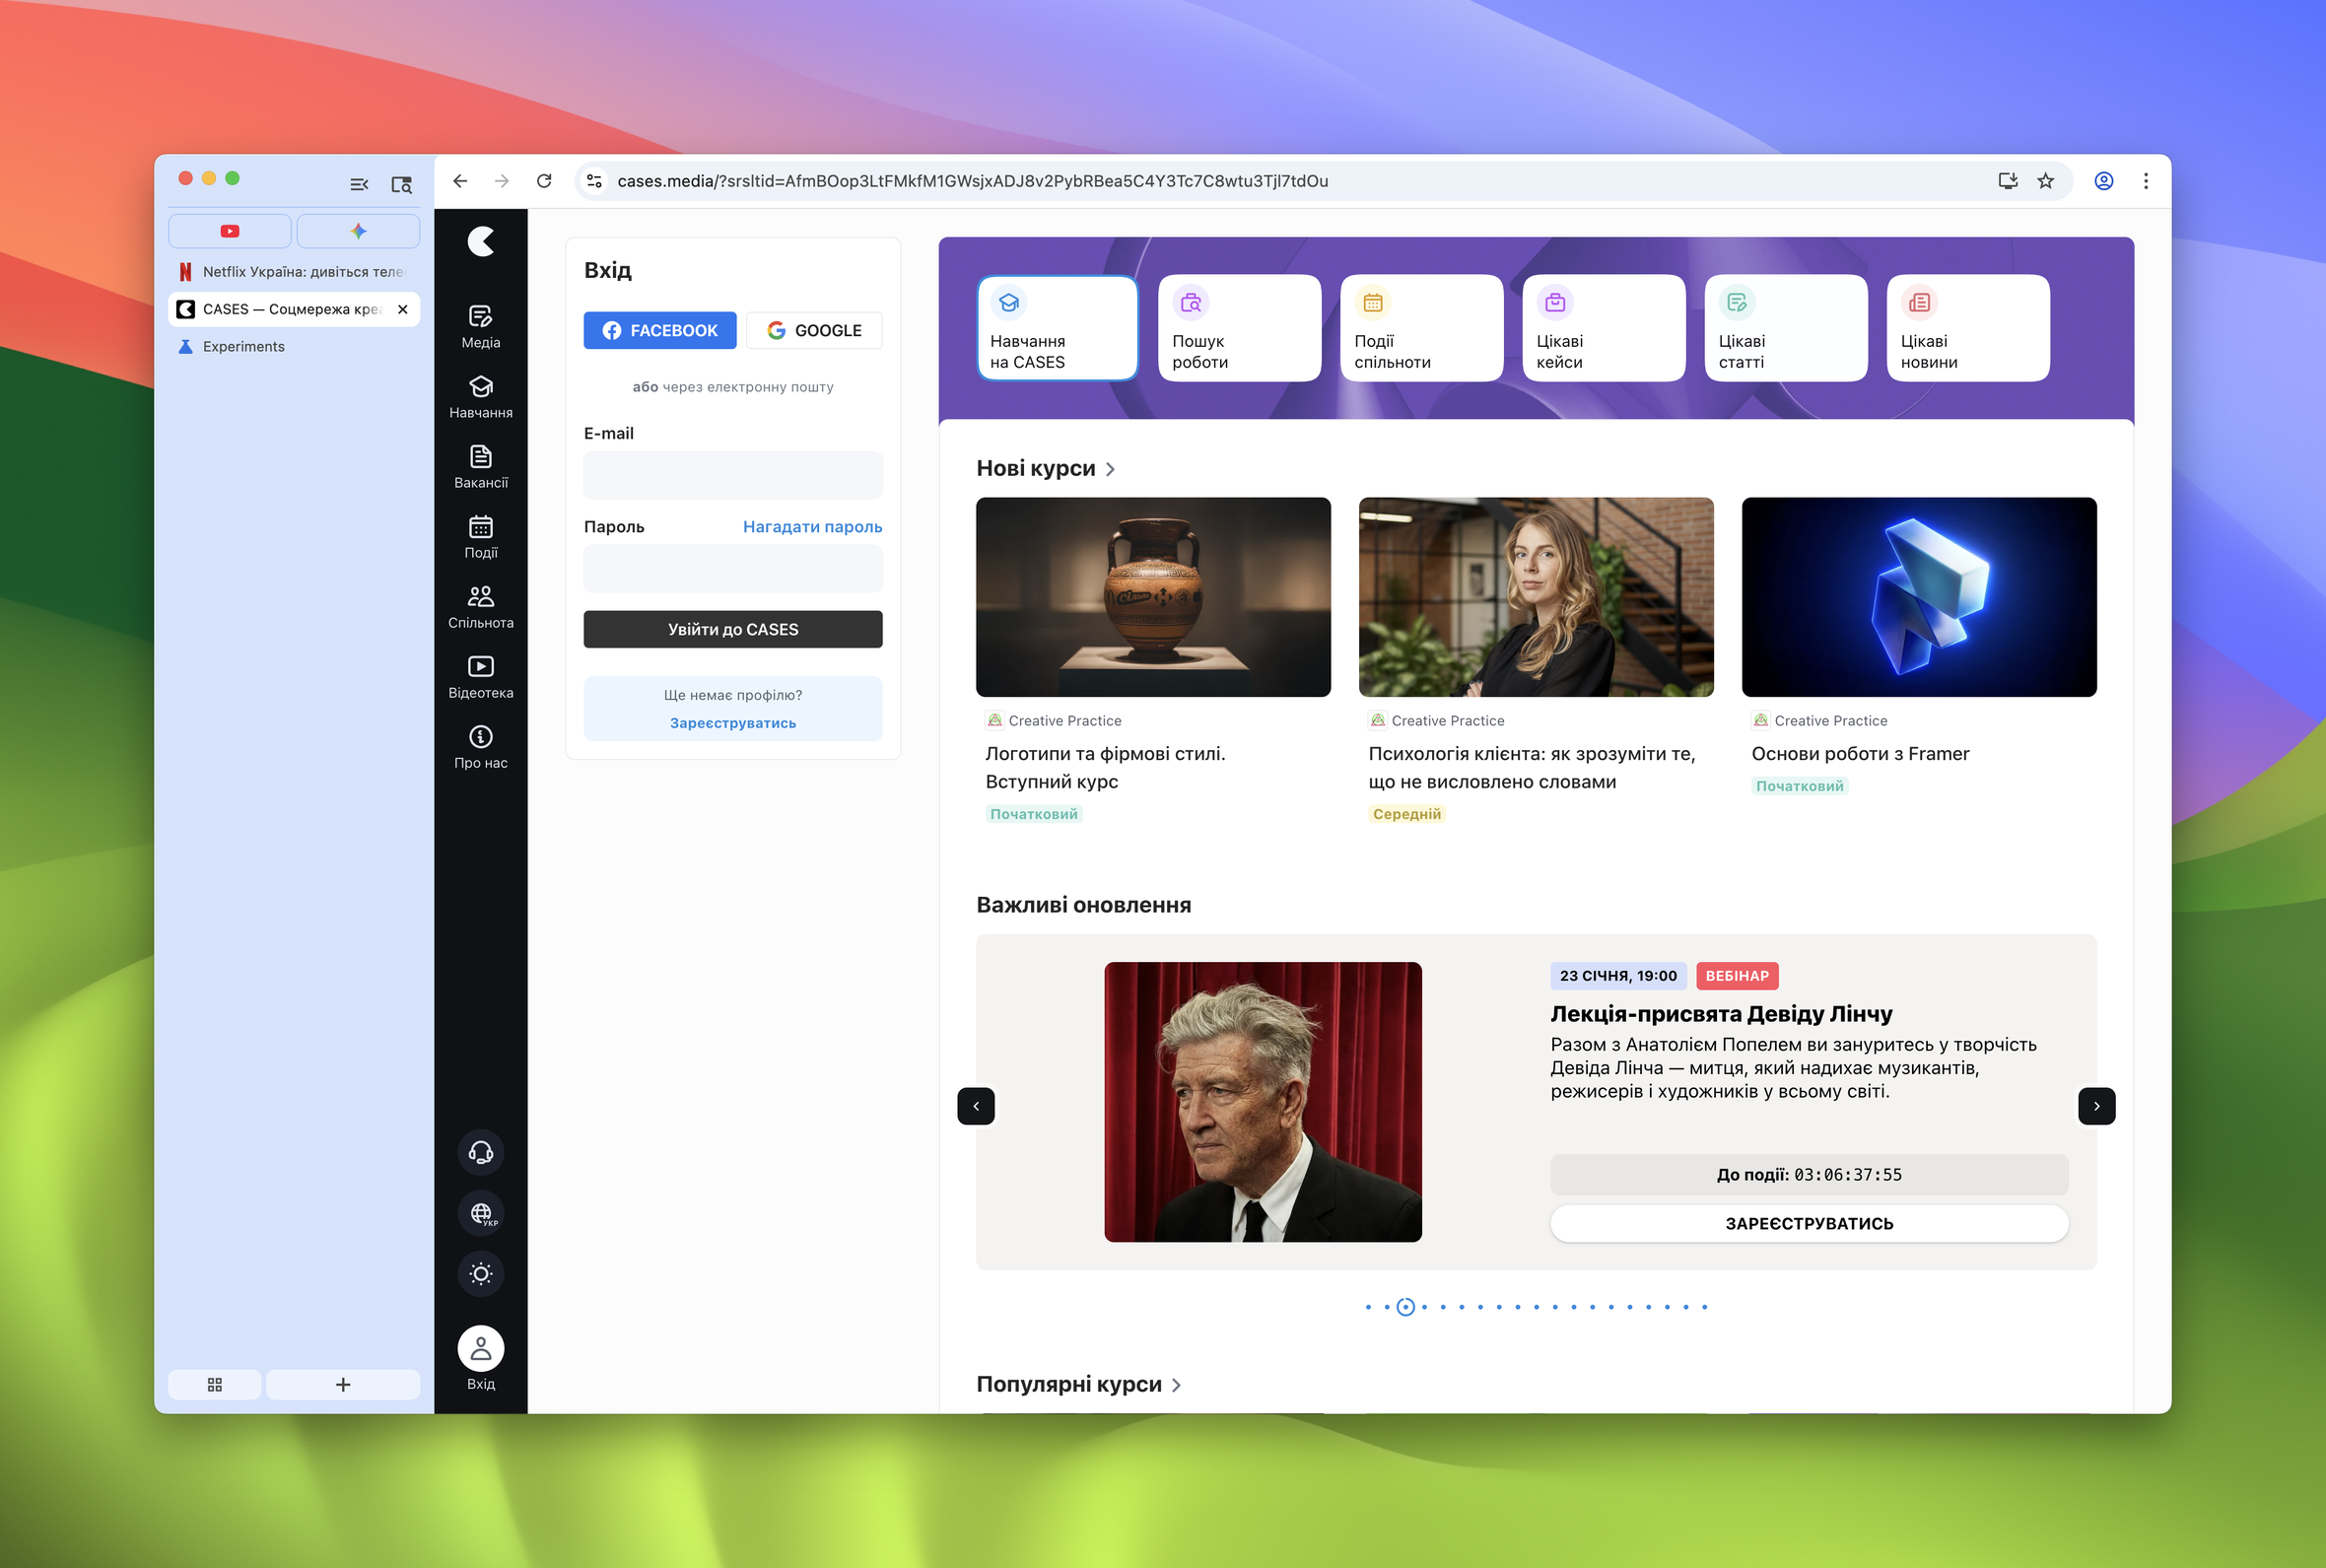Open Chrome three-dot menu
This screenshot has width=2326, height=1568.
(2145, 181)
